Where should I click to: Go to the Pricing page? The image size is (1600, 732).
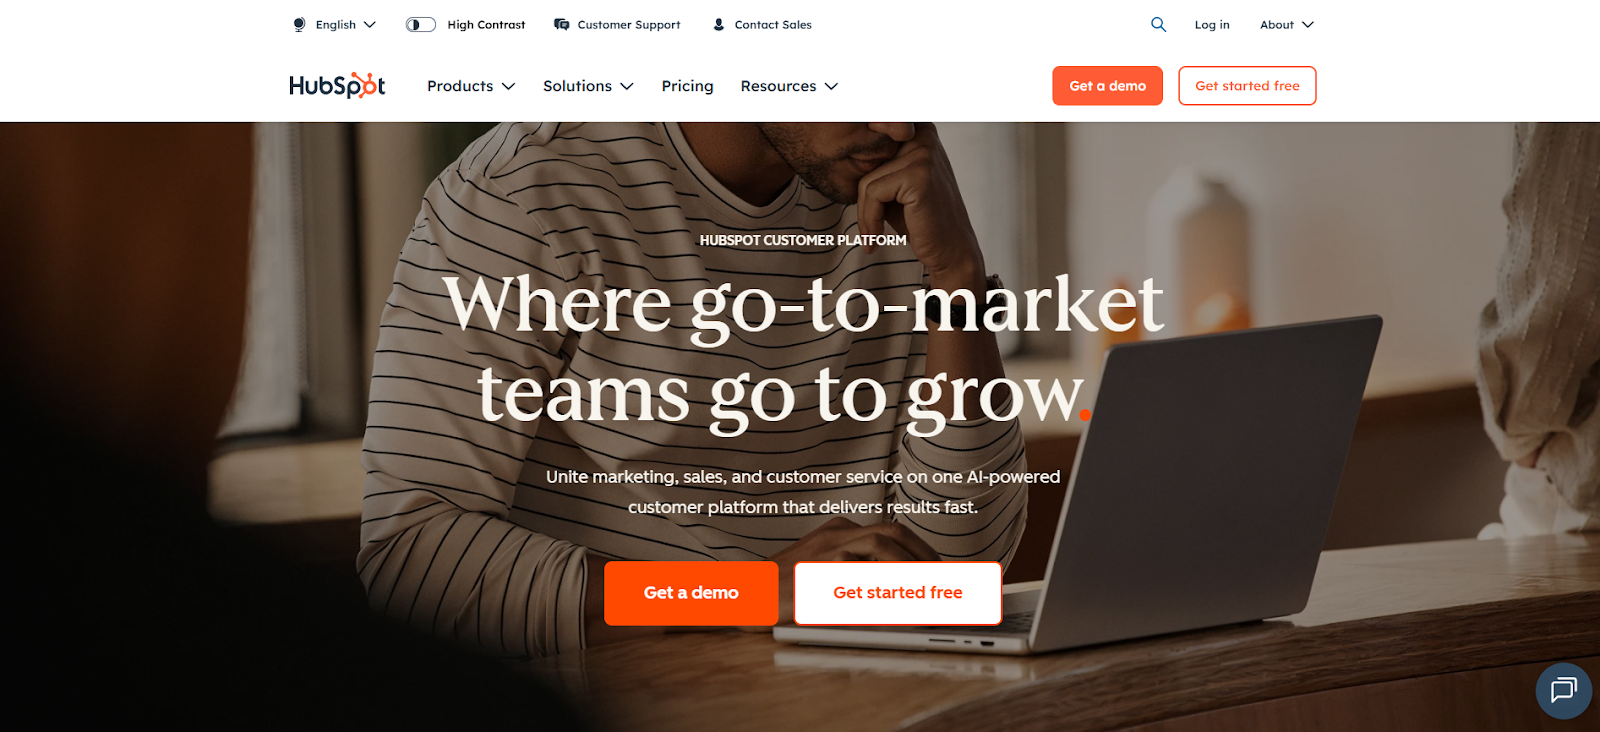(687, 86)
